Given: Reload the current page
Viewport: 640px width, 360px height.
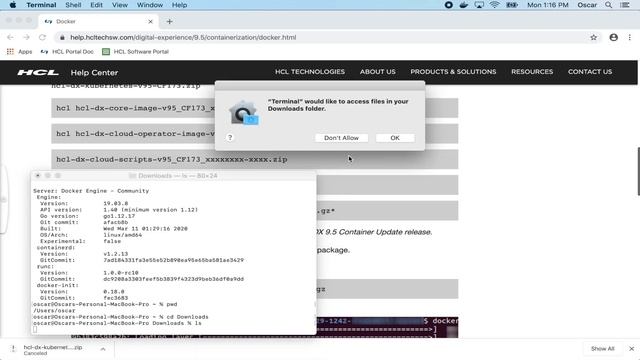Looking at the screenshot, I should 42,37.
